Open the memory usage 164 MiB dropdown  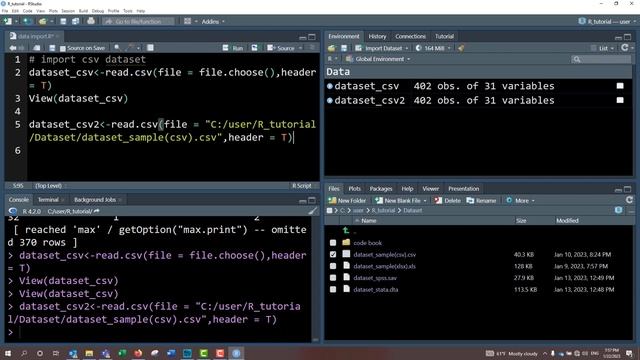coord(433,48)
